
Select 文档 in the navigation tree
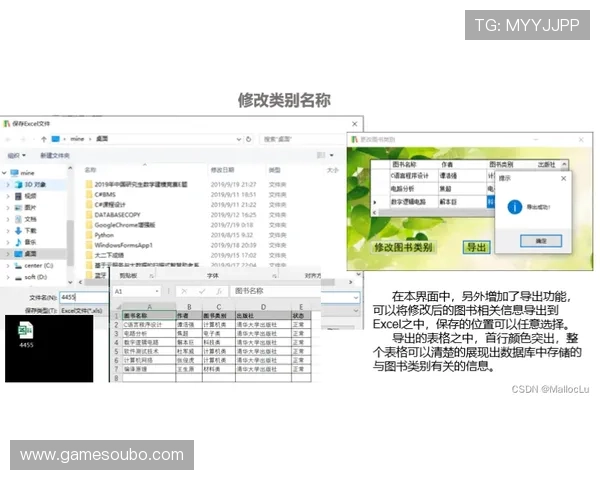point(30,219)
